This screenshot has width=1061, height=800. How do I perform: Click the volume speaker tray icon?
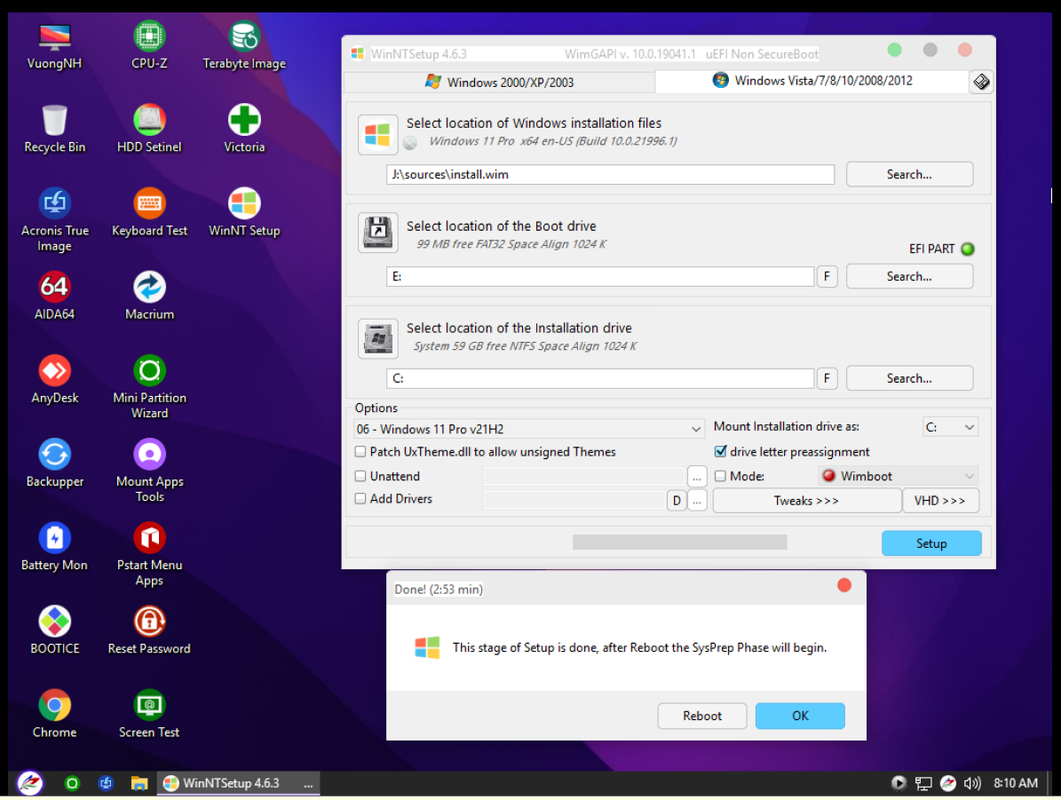tap(972, 783)
